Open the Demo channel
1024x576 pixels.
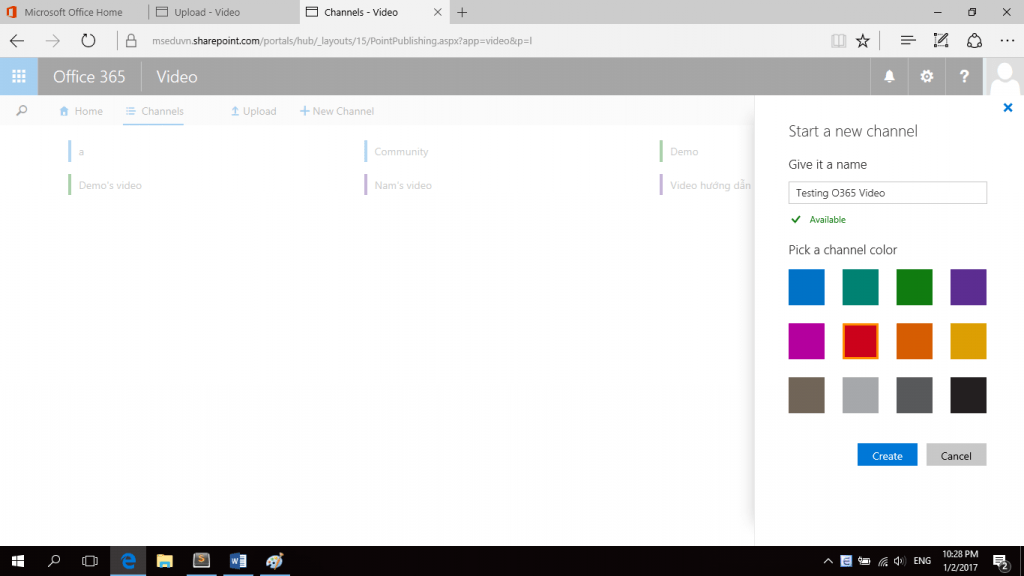684,152
